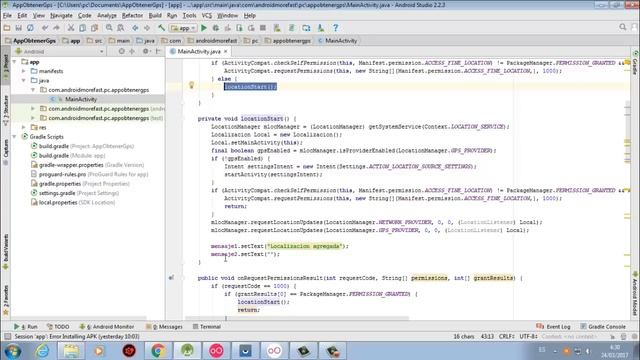Click the green Run app button
Image resolution: width=640 pixels, height=360 pixels.
pos(204,28)
